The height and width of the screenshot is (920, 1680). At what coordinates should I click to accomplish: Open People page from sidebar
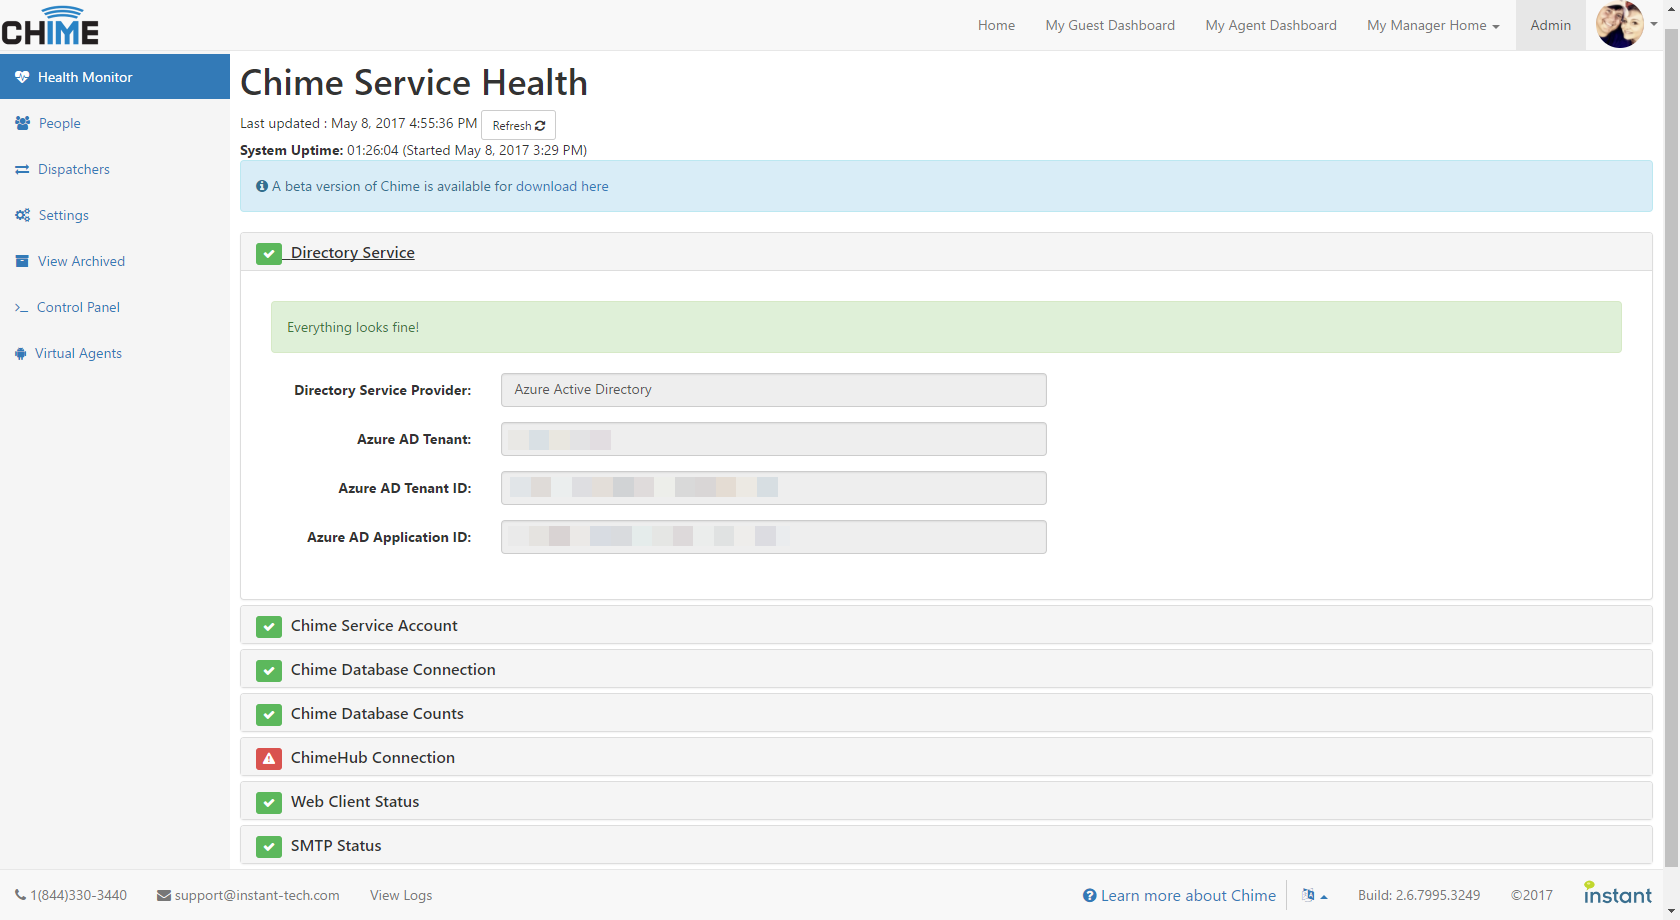coord(115,123)
